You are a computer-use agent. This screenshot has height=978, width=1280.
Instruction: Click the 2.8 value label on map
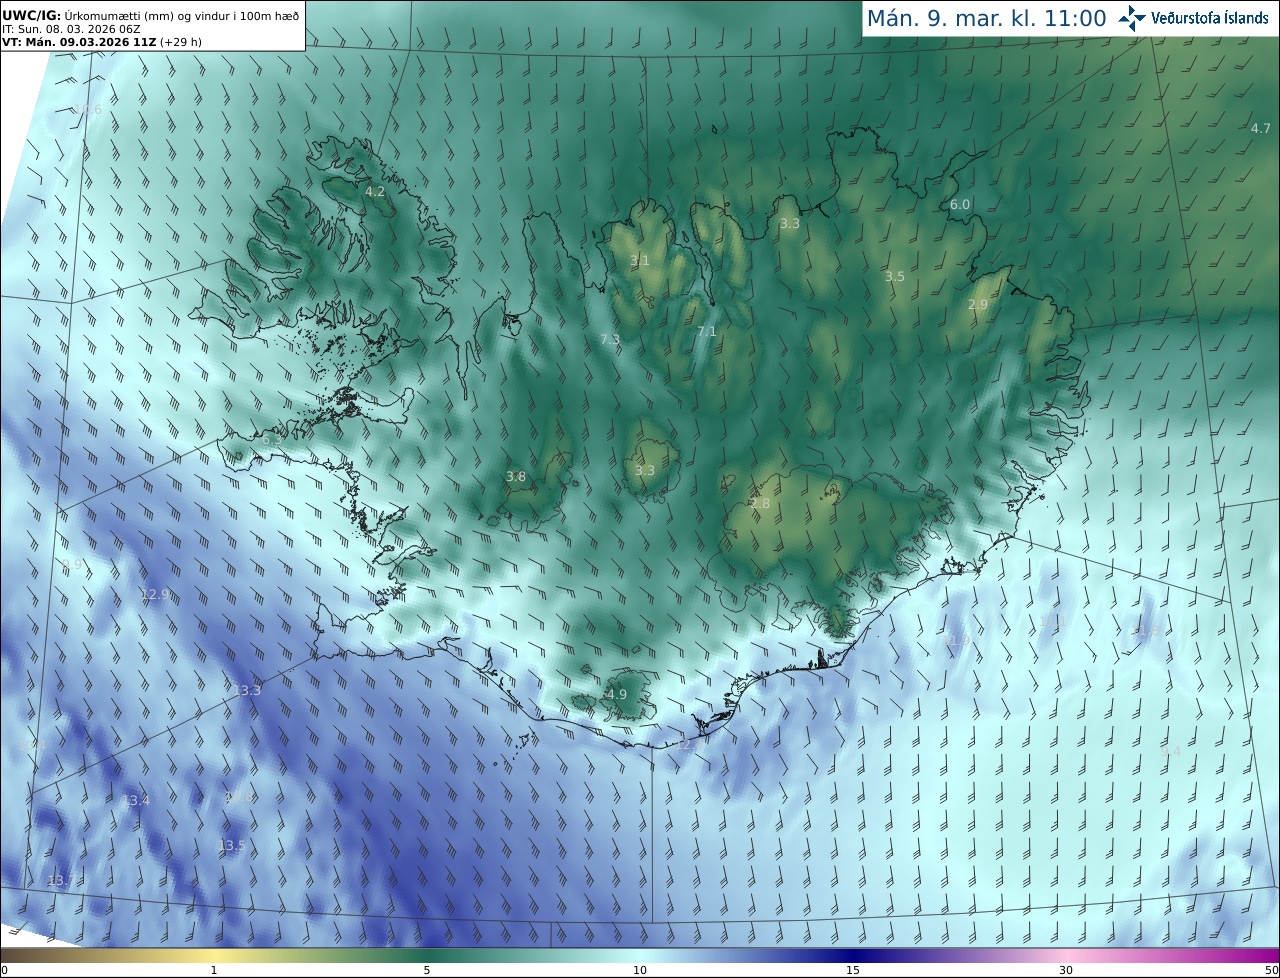[760, 503]
